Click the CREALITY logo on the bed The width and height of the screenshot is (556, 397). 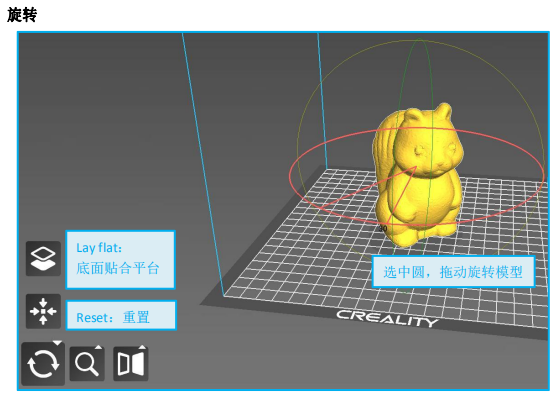click(387, 318)
